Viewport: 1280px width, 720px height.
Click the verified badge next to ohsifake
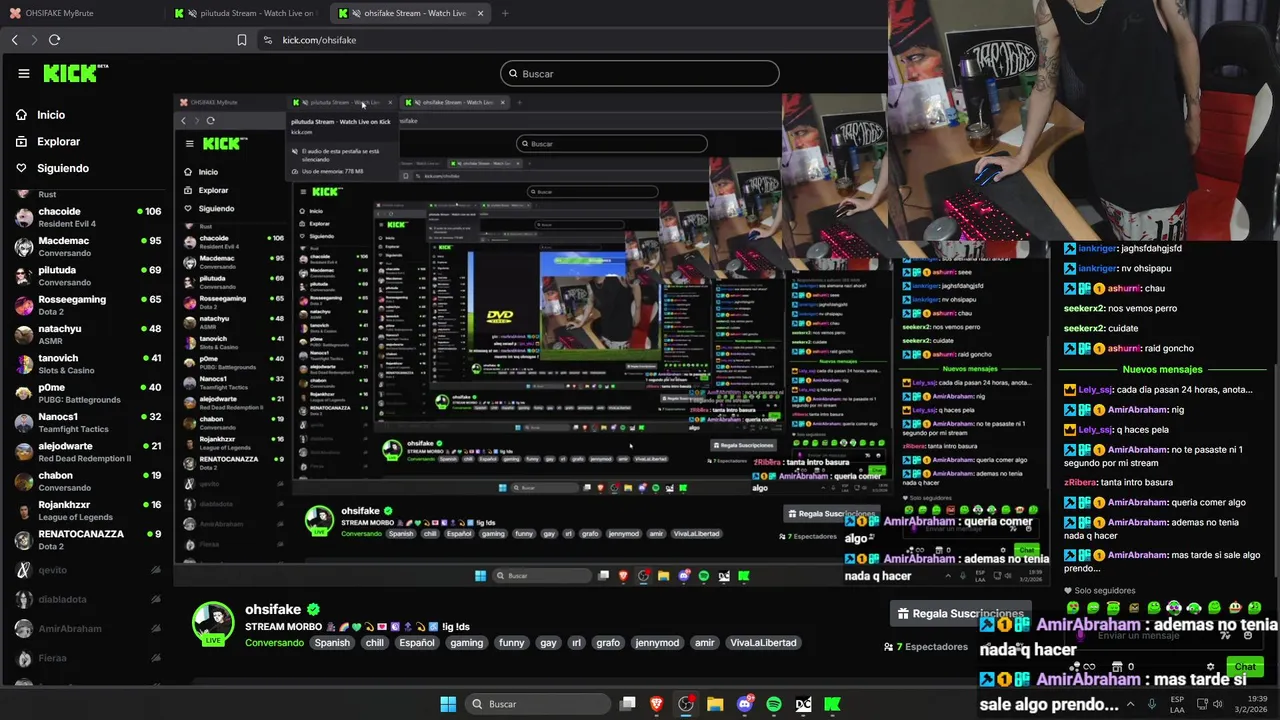(x=313, y=609)
